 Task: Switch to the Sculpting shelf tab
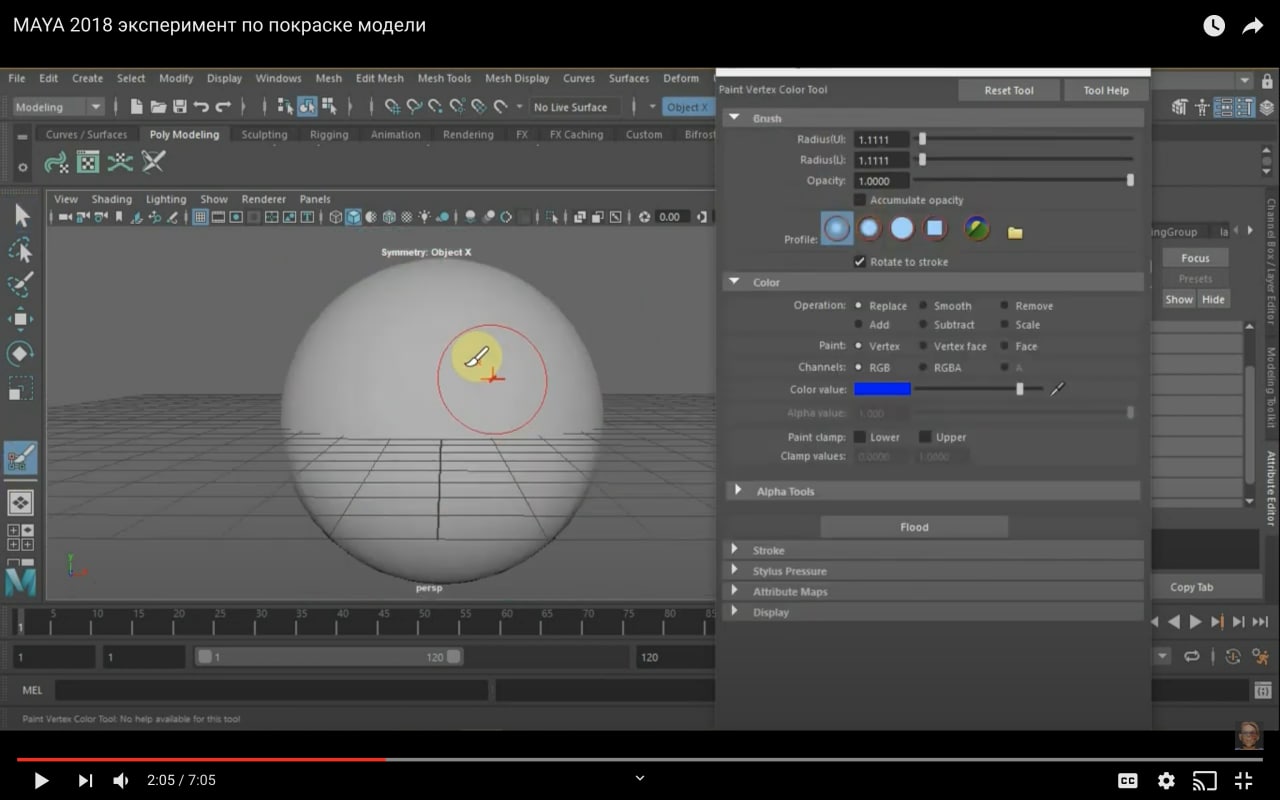pos(264,135)
